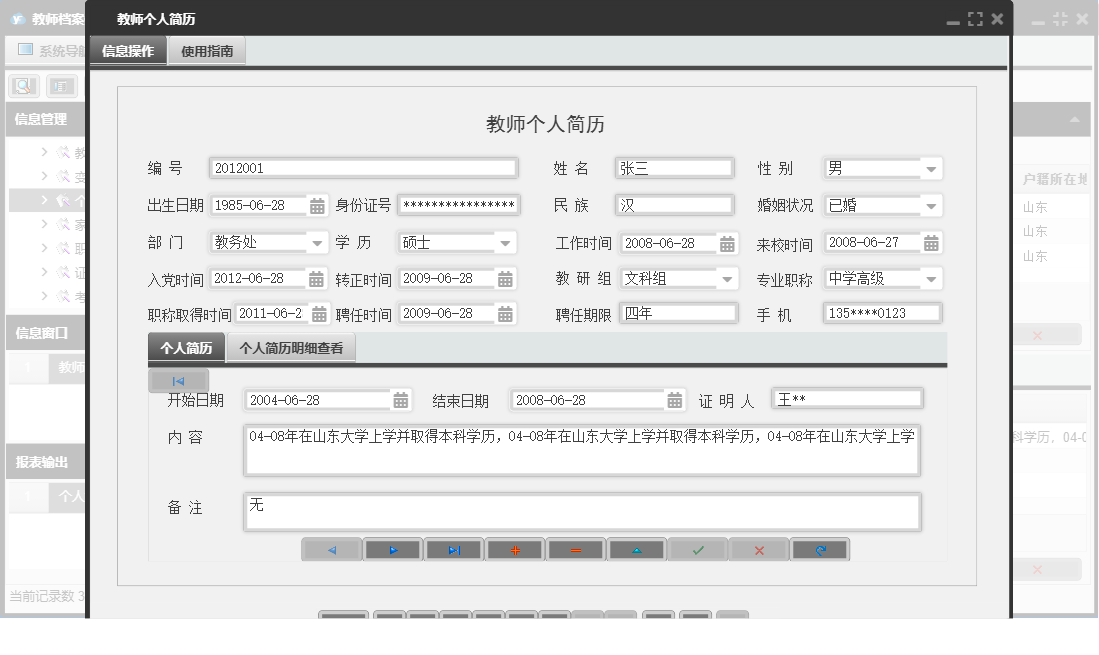Click search icon in background toolbar
1099x655 pixels.
click(x=24, y=86)
